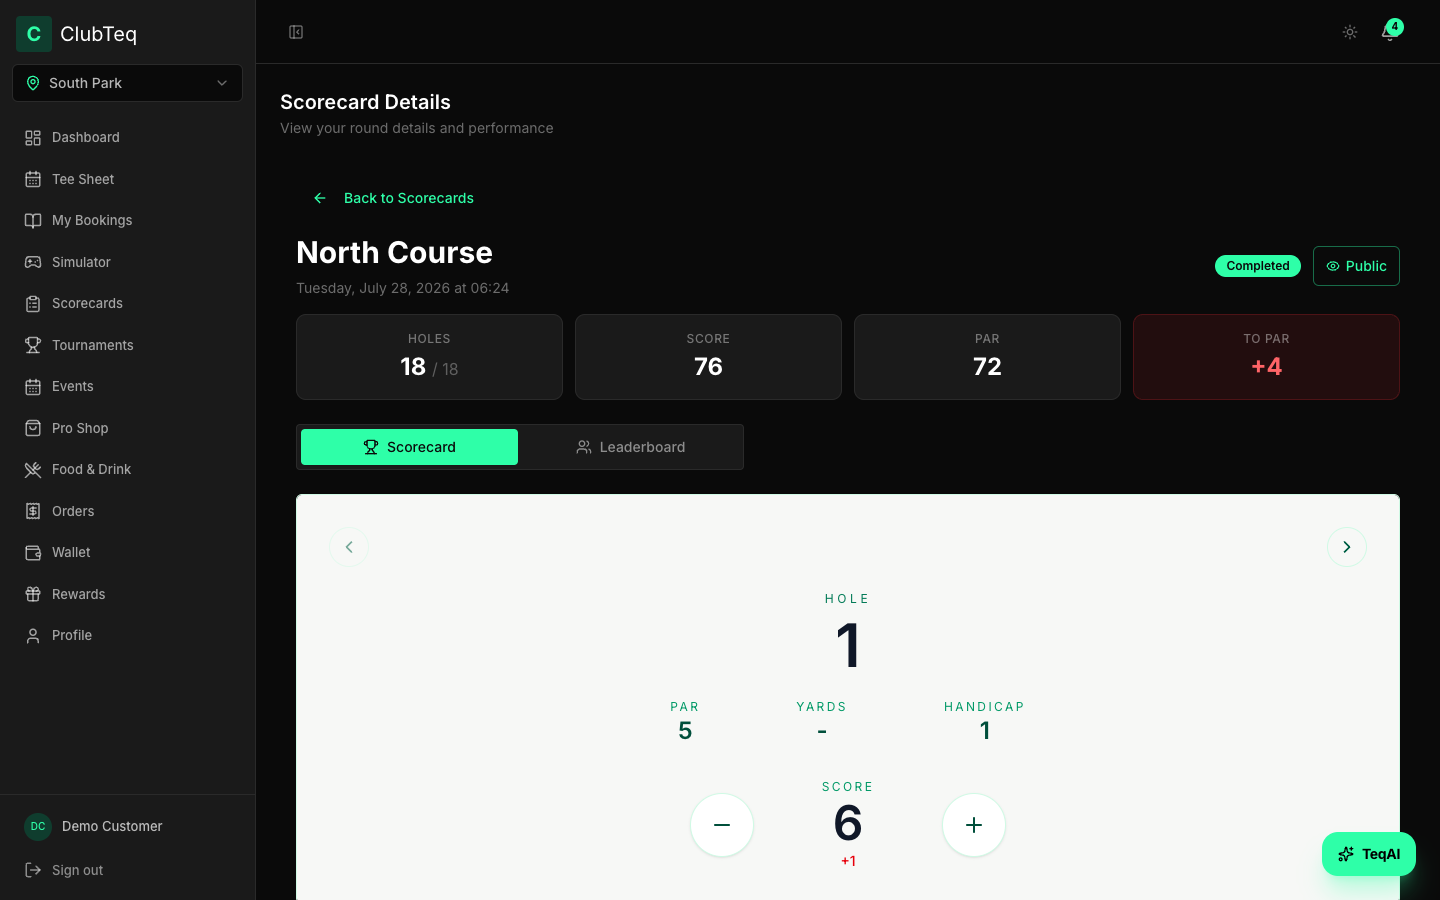
Task: Click the Score 76 card
Action: coord(708,357)
